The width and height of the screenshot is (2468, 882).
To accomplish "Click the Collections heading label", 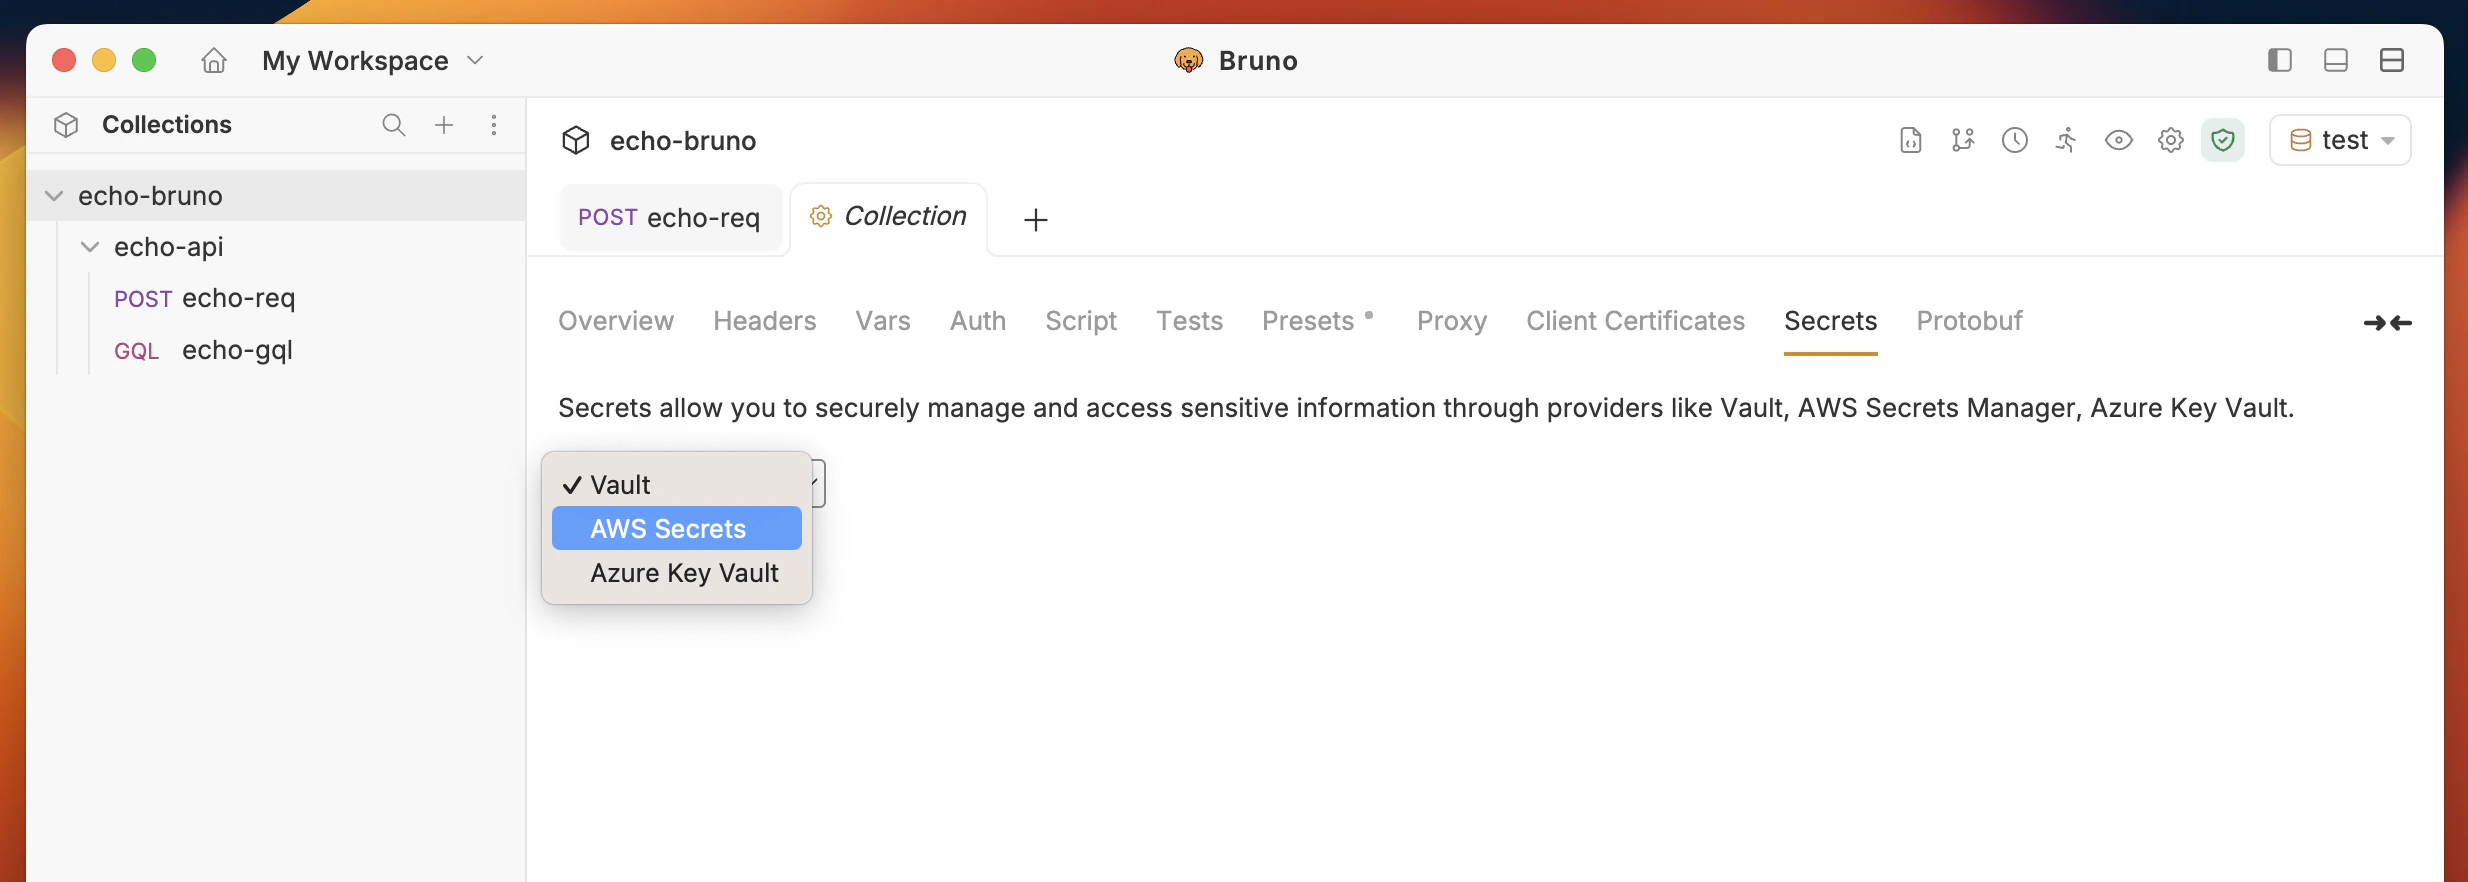I will coord(167,125).
